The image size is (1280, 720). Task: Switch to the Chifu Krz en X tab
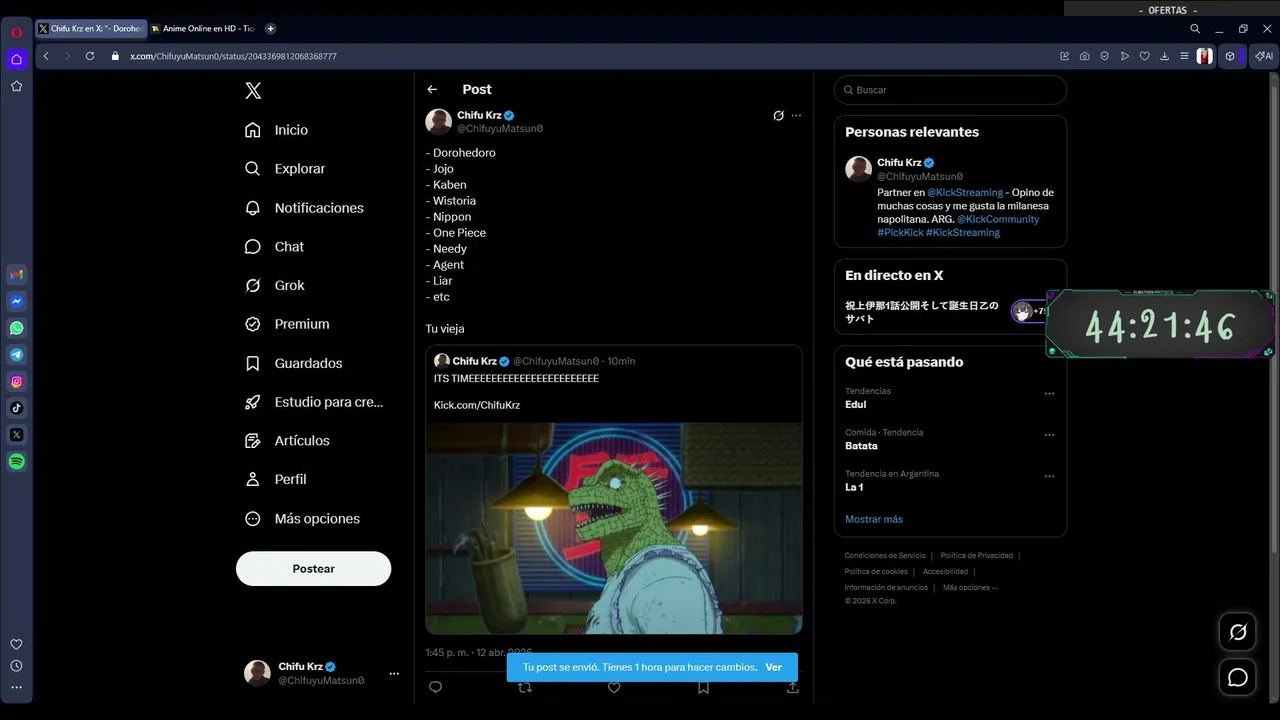coord(90,29)
